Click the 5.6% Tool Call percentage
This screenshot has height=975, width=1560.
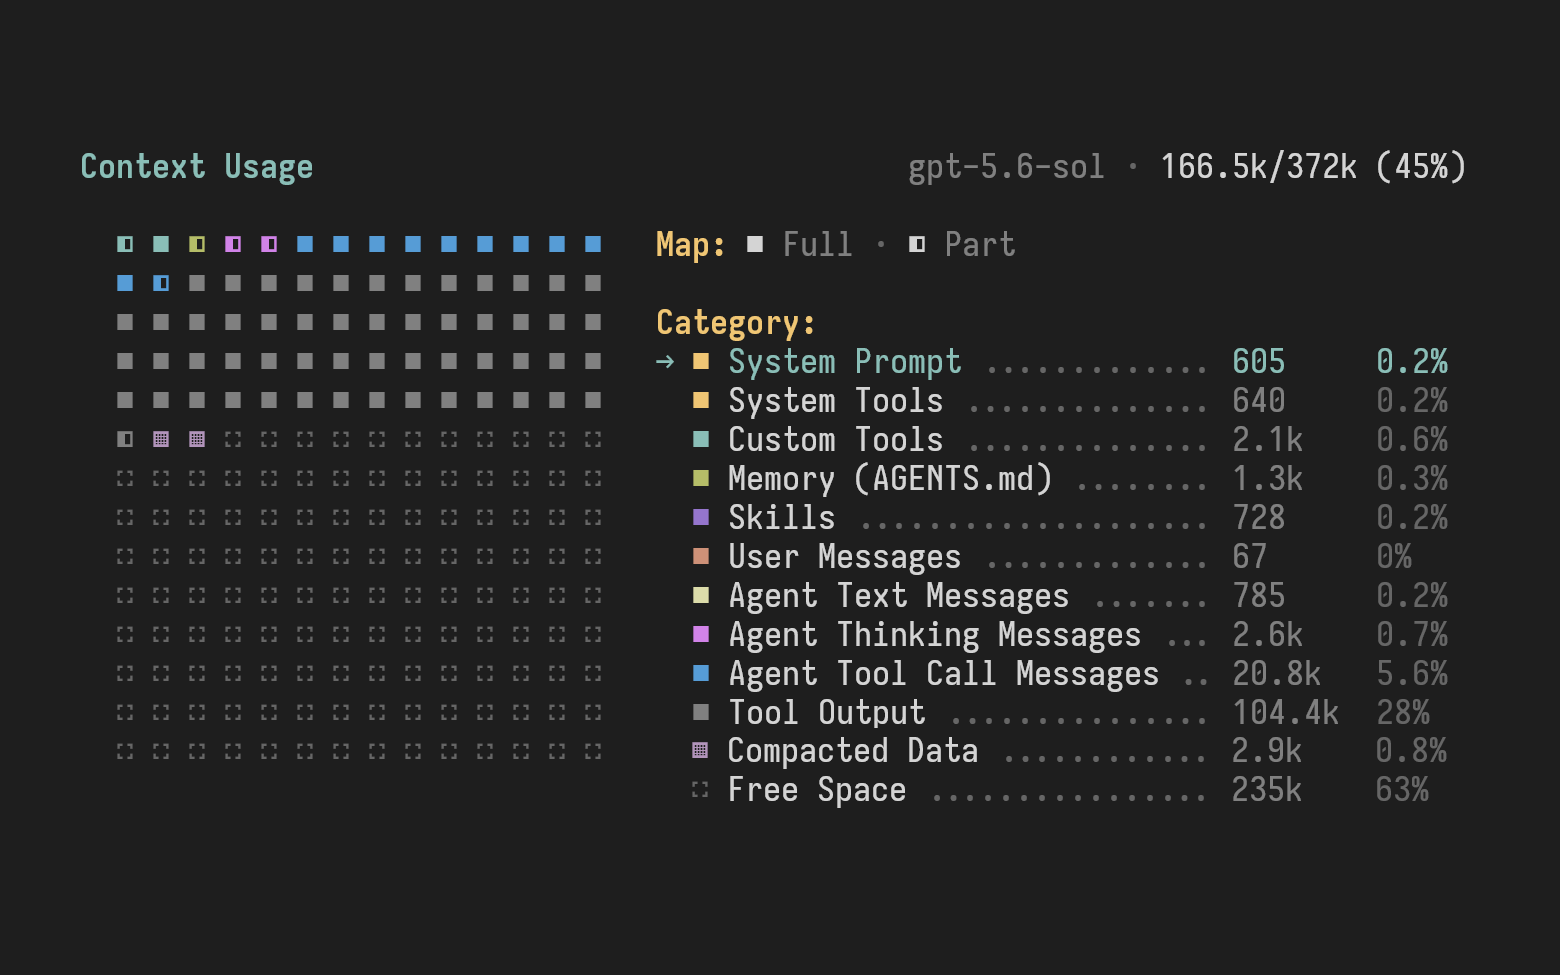pyautogui.click(x=1412, y=673)
